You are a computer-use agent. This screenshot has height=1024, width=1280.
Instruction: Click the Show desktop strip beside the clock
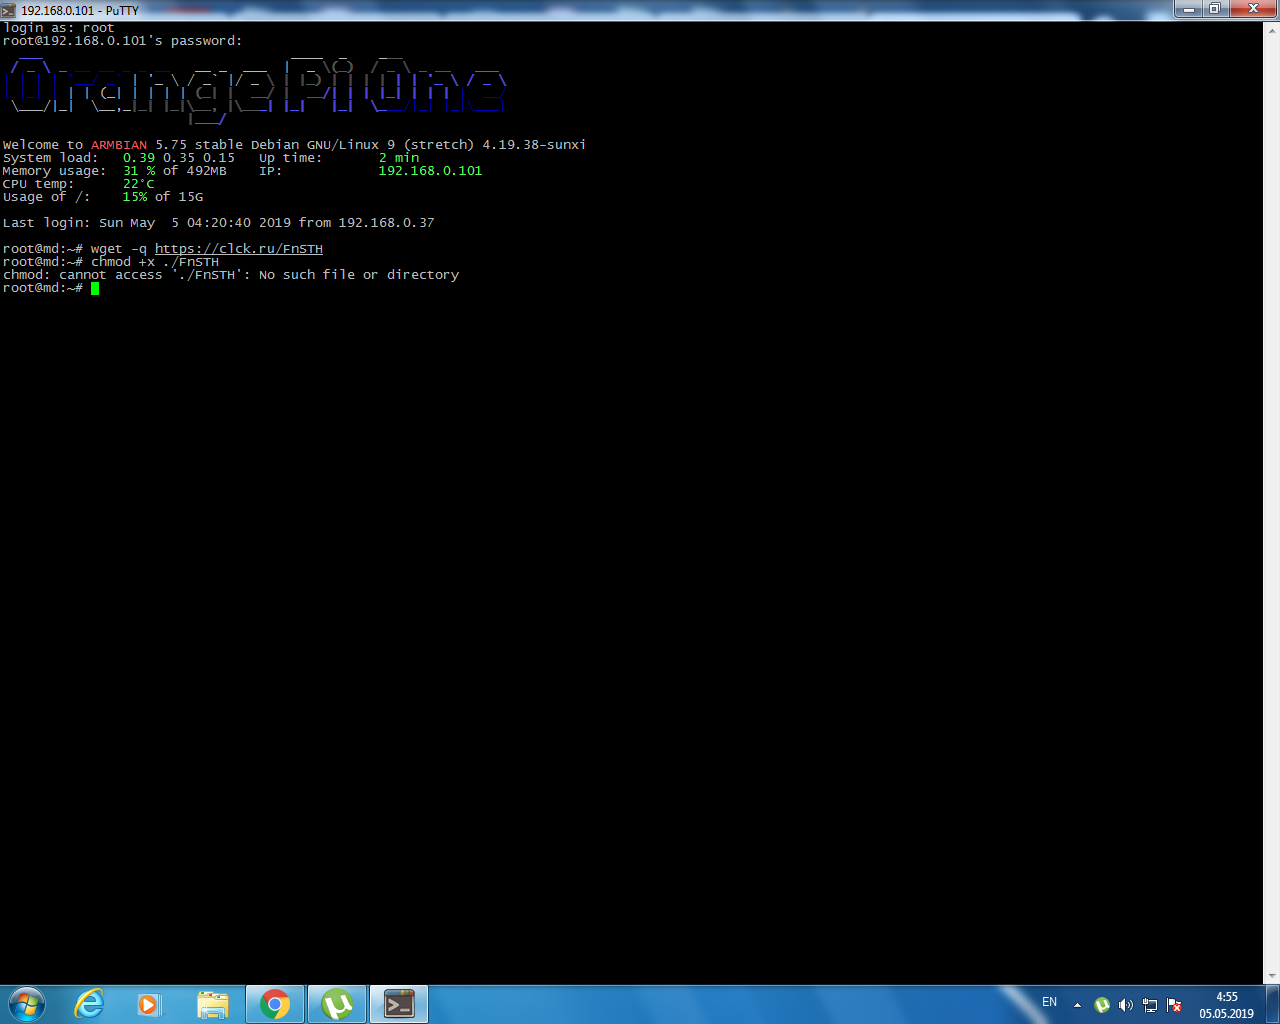click(x=1272, y=1004)
